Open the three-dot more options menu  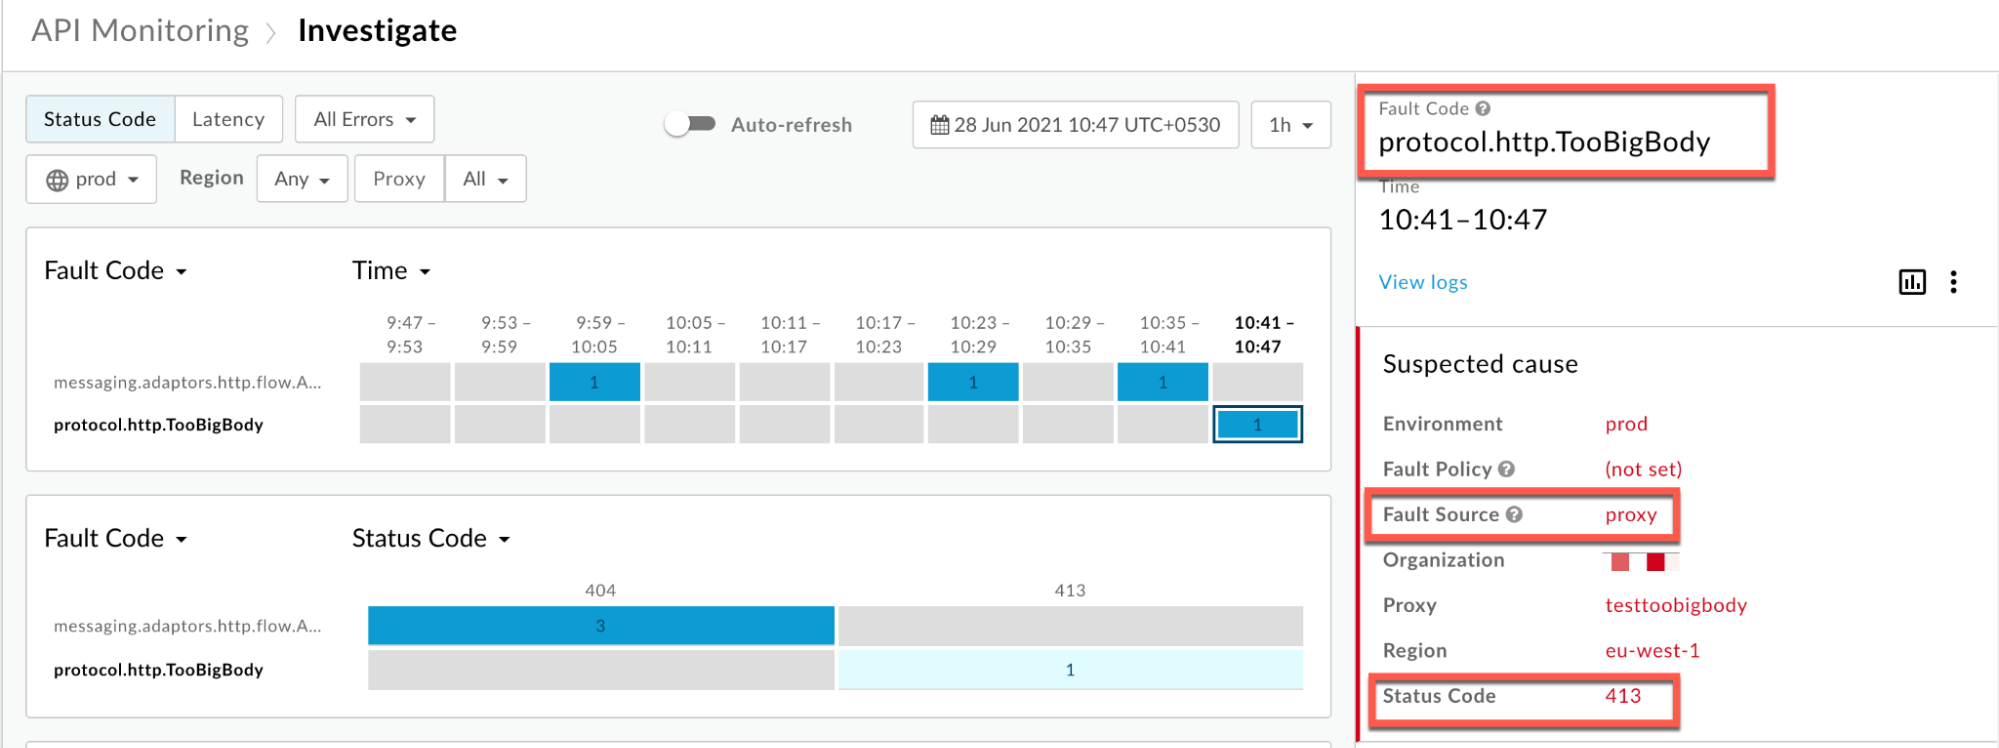tap(1953, 282)
